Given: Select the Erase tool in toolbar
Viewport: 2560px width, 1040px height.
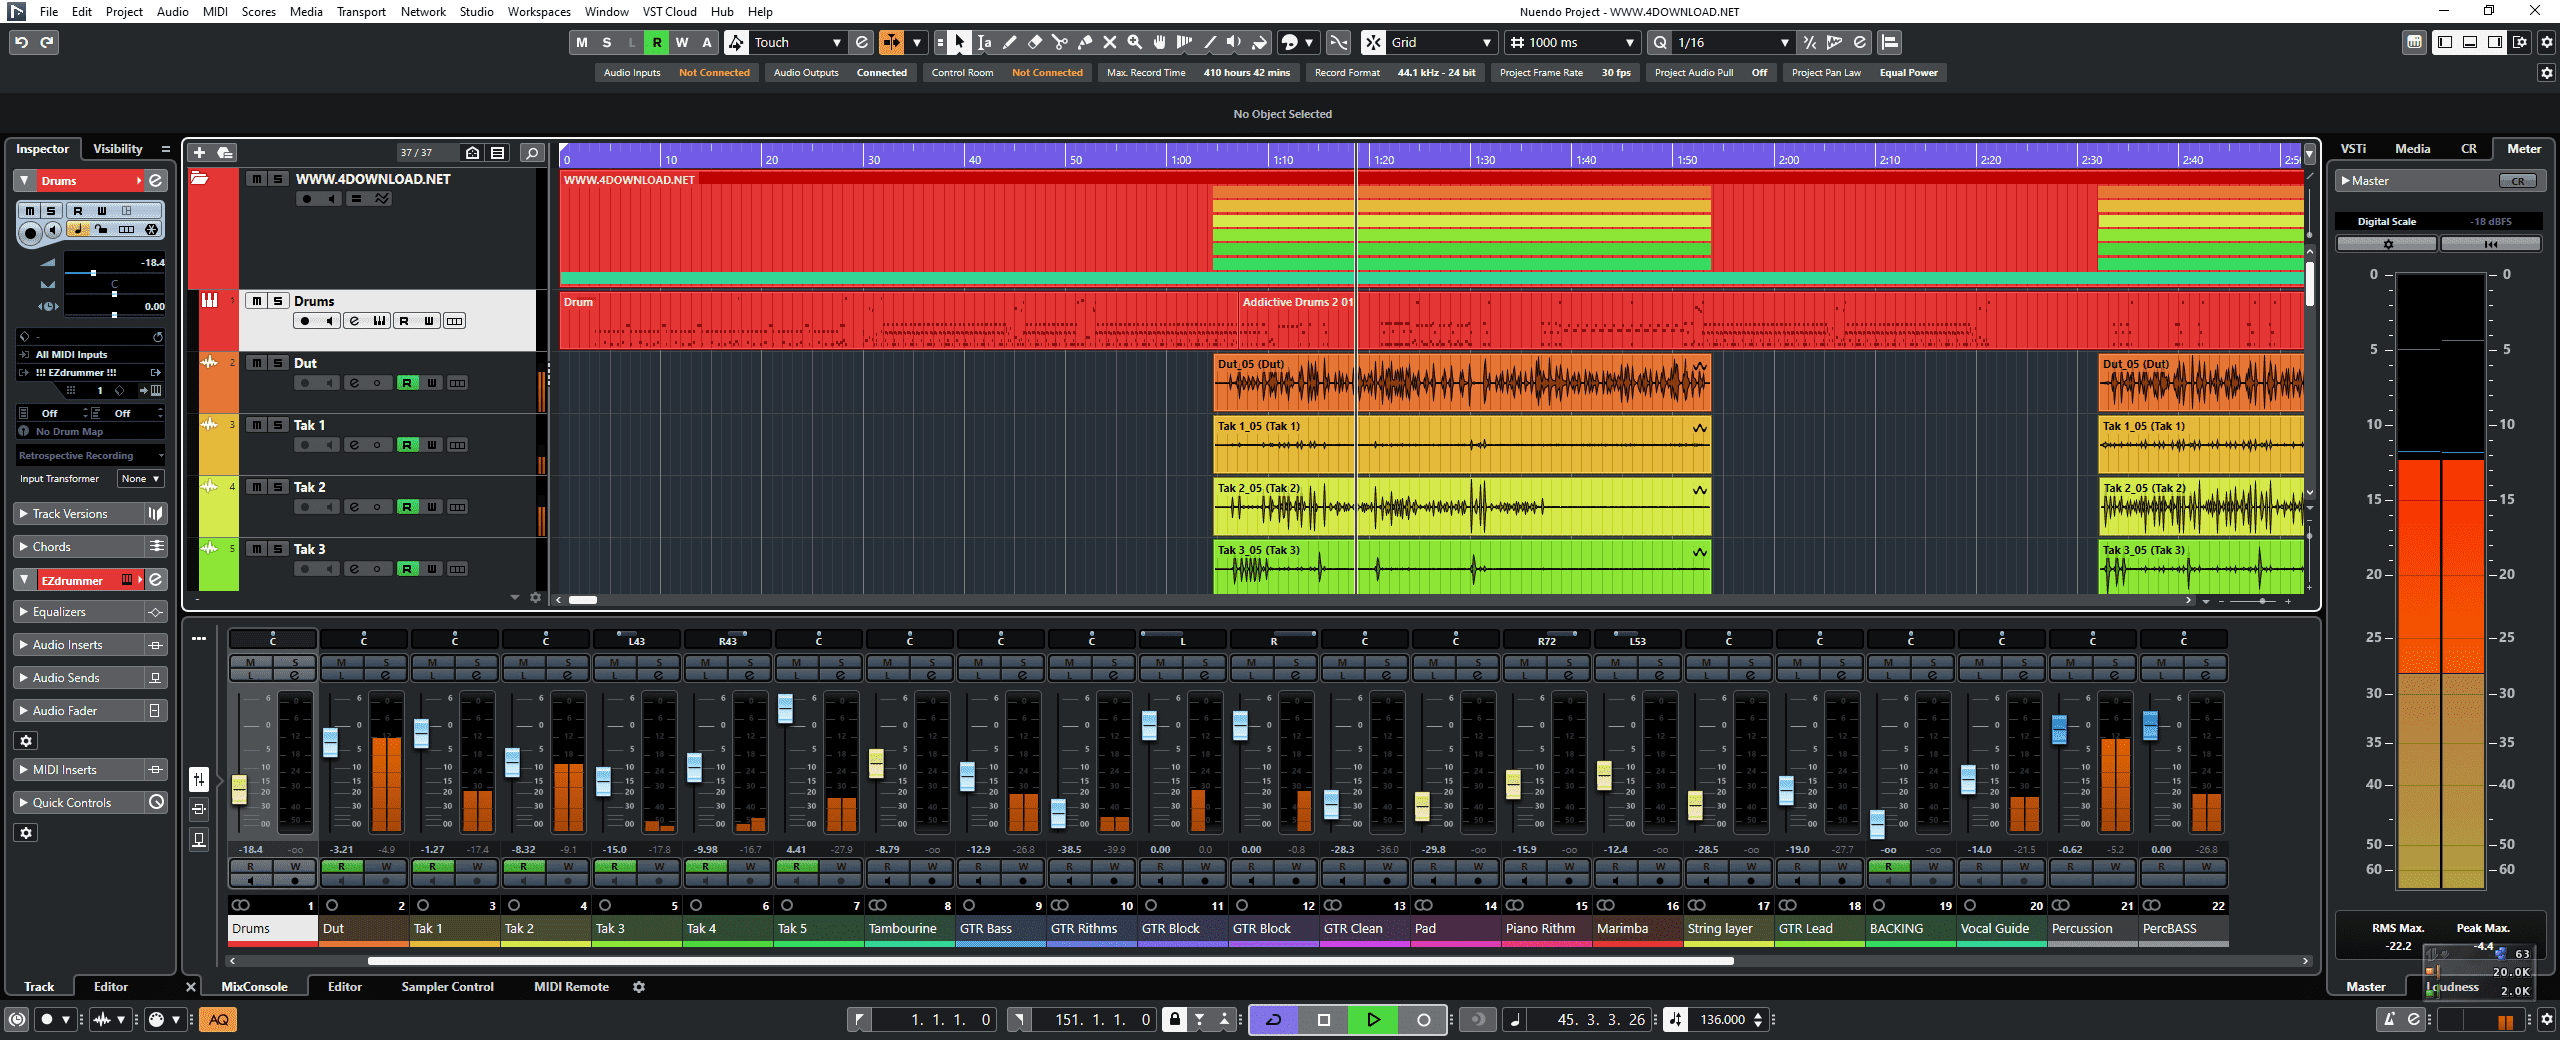Looking at the screenshot, I should tap(1035, 42).
